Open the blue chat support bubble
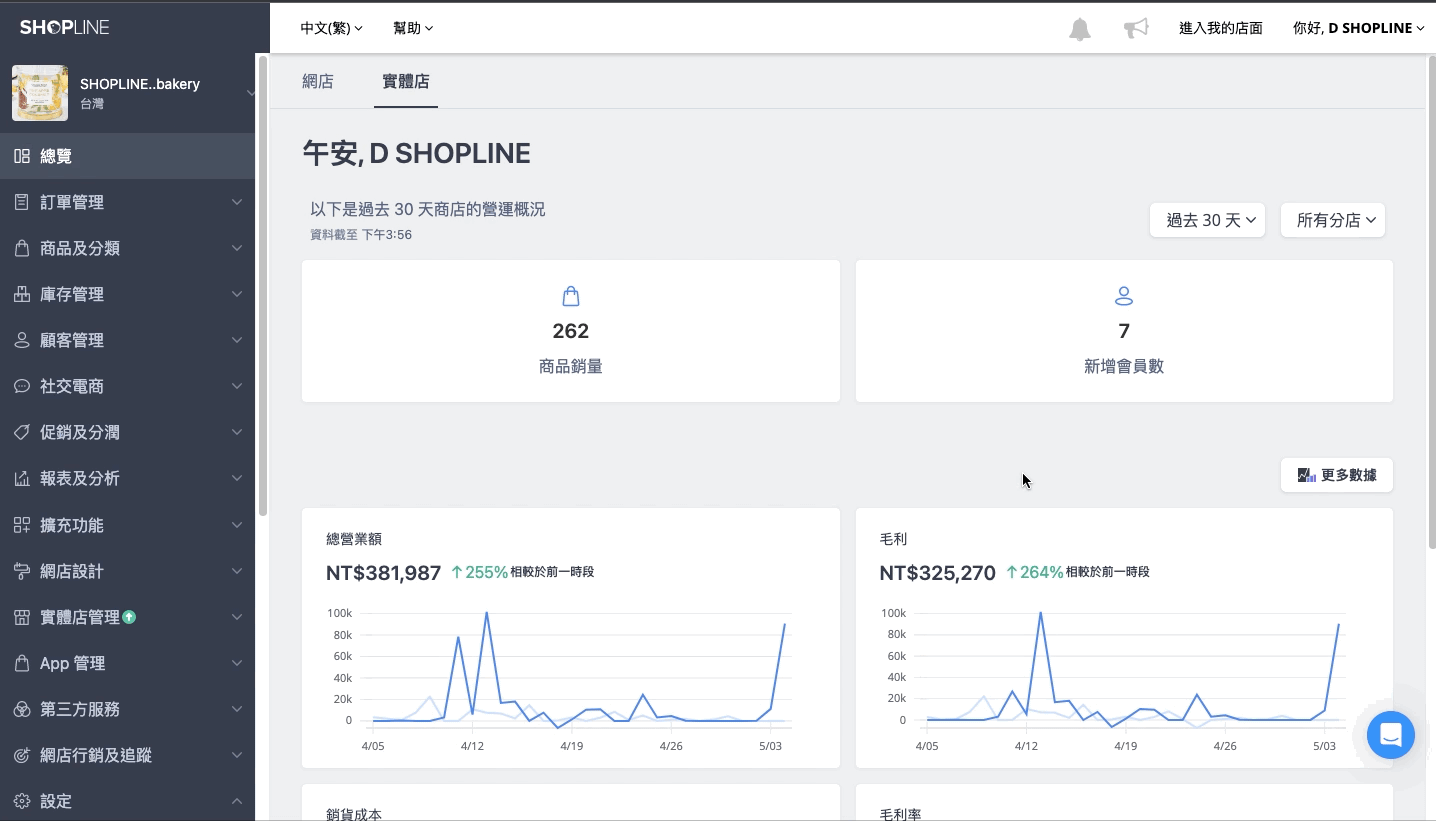1436x821 pixels. tap(1390, 735)
